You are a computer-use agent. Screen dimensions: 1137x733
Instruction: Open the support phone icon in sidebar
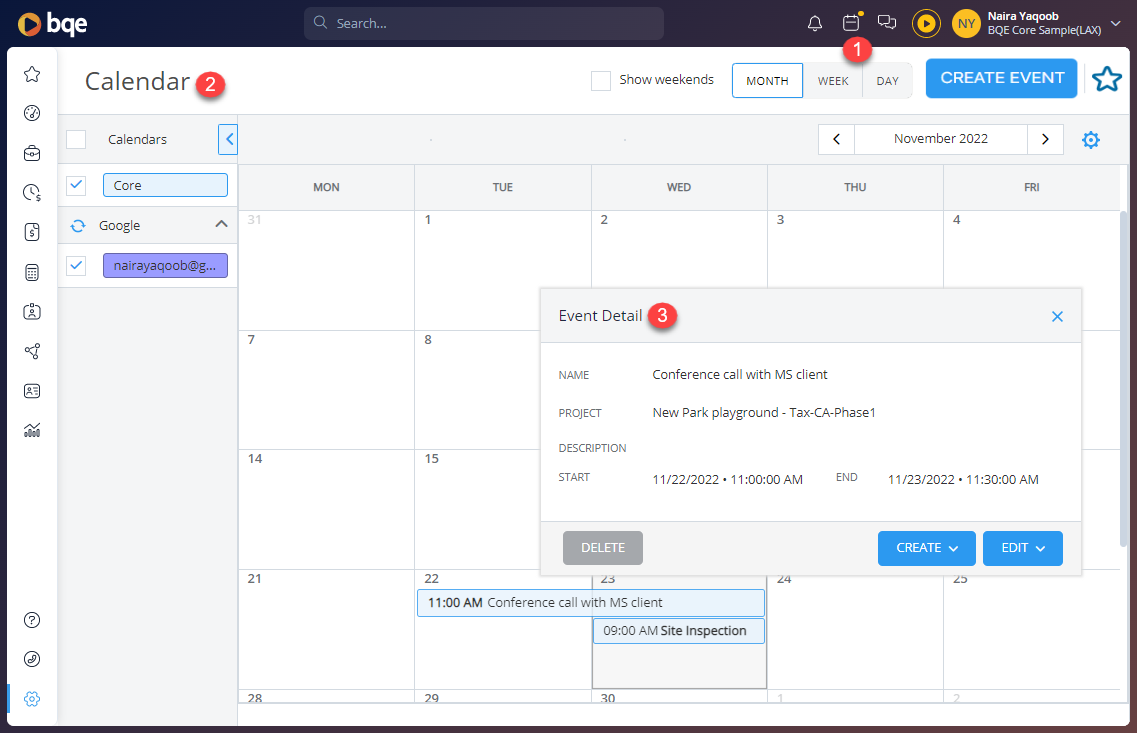32,659
